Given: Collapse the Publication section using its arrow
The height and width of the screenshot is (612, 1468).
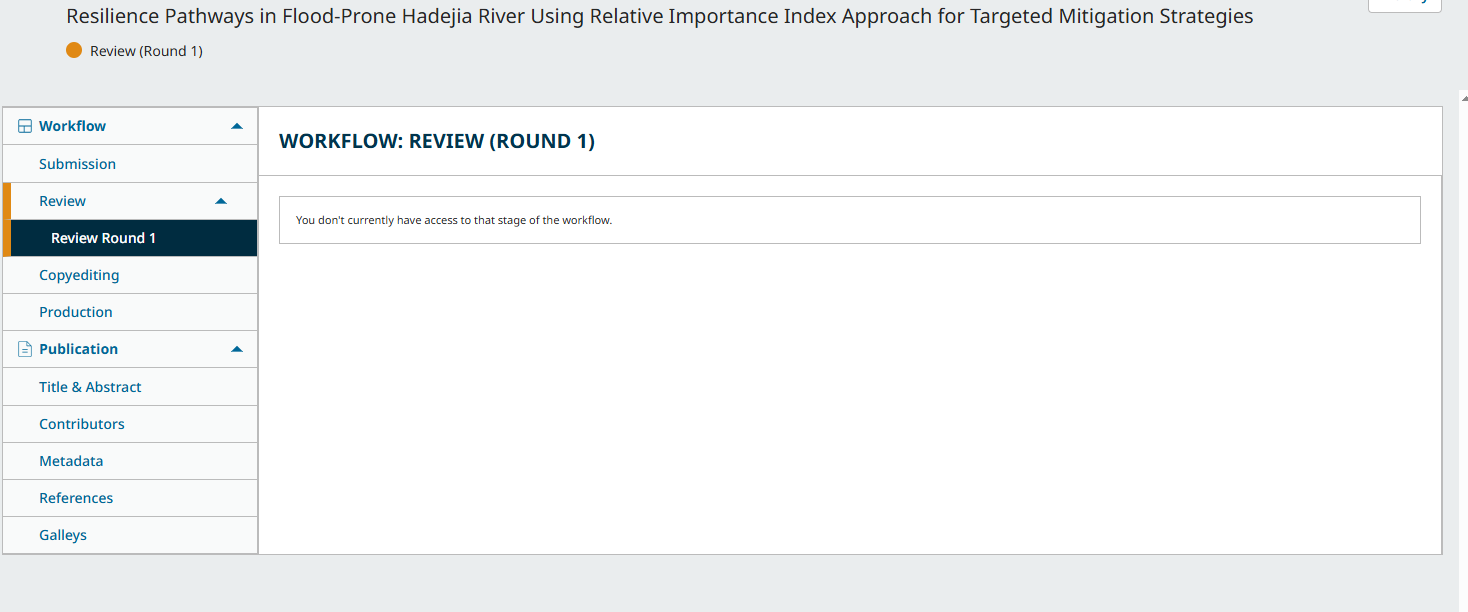Looking at the screenshot, I should pyautogui.click(x=237, y=349).
